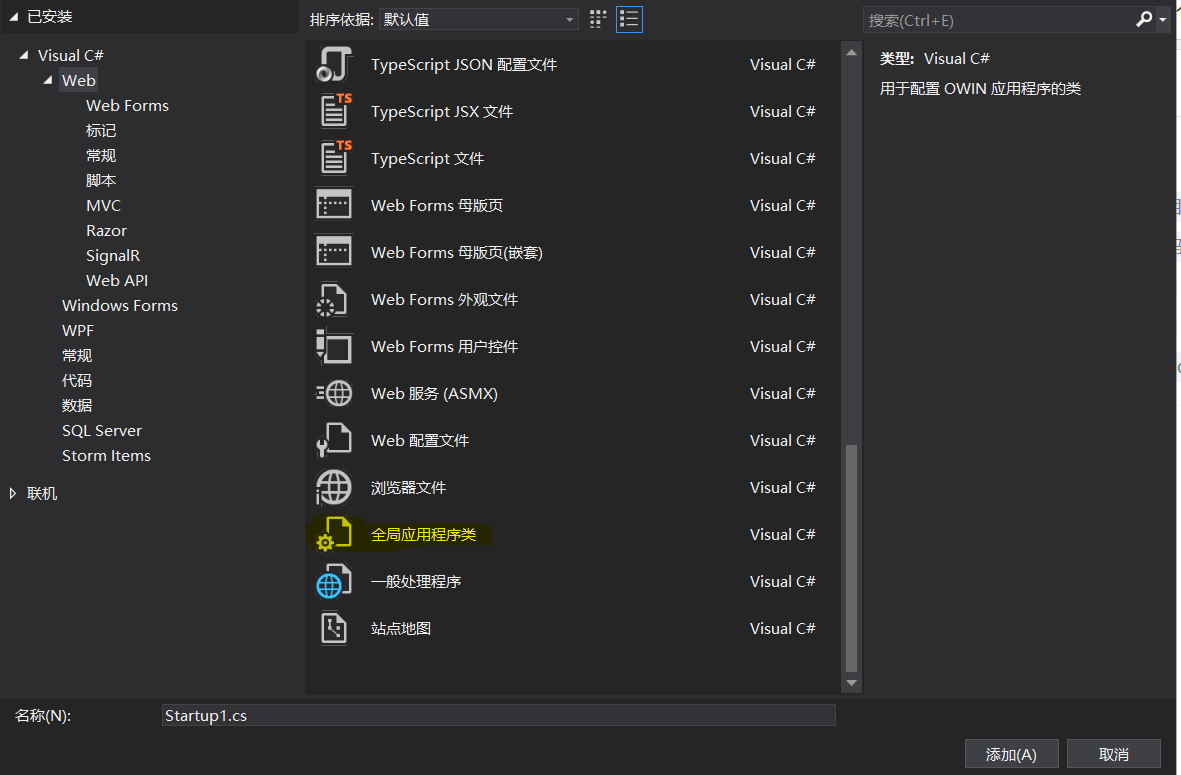
Task: Select Web Forms category in tree
Action: click(127, 105)
